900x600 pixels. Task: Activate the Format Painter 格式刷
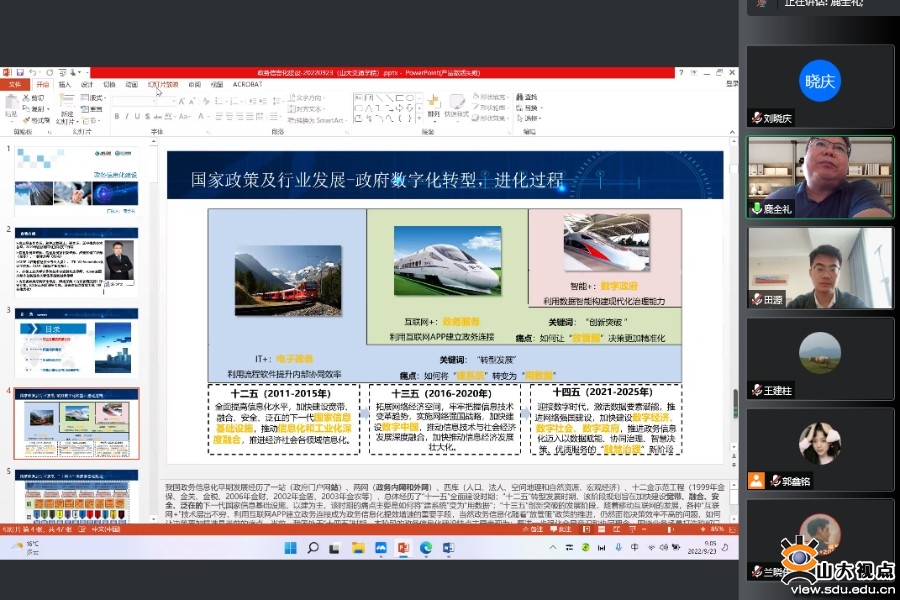click(x=36, y=121)
